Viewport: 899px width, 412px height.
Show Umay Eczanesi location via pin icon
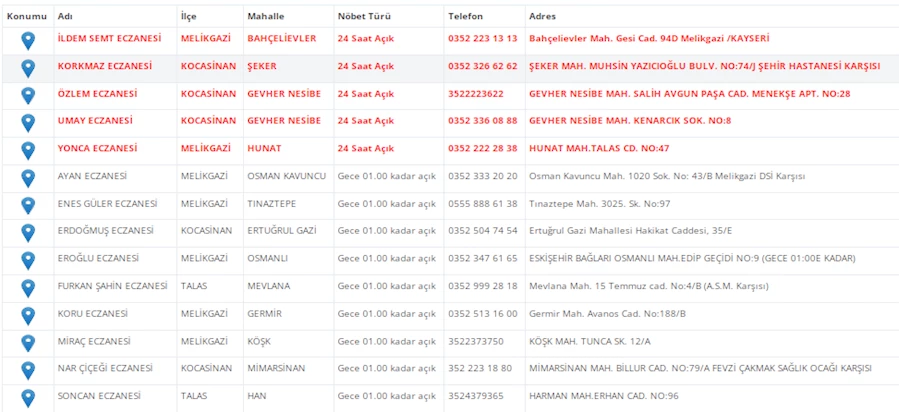pos(28,123)
